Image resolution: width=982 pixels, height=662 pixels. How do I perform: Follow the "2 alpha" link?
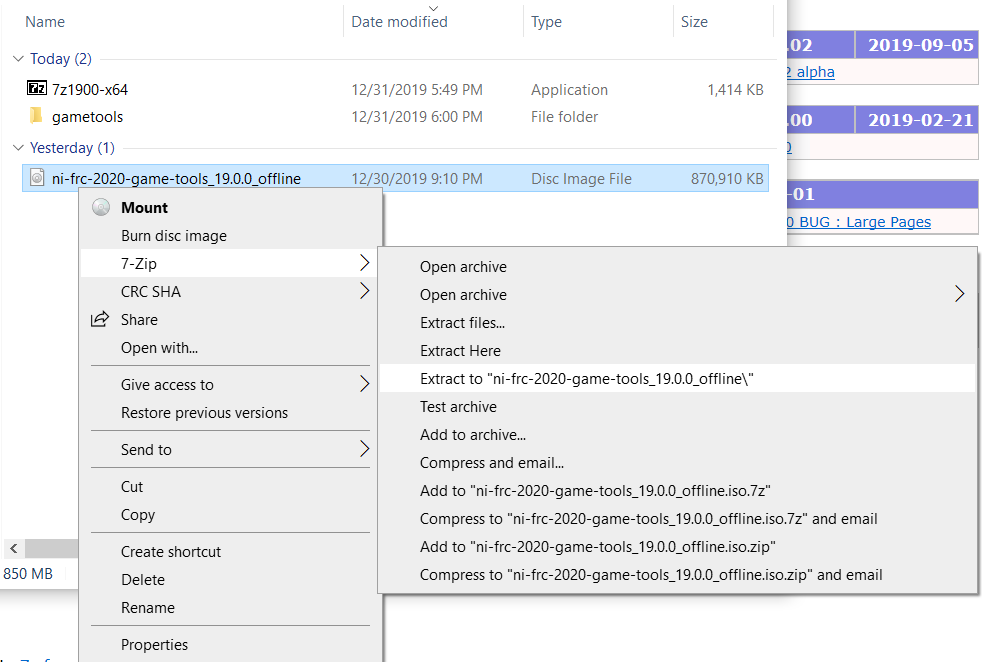pos(811,72)
